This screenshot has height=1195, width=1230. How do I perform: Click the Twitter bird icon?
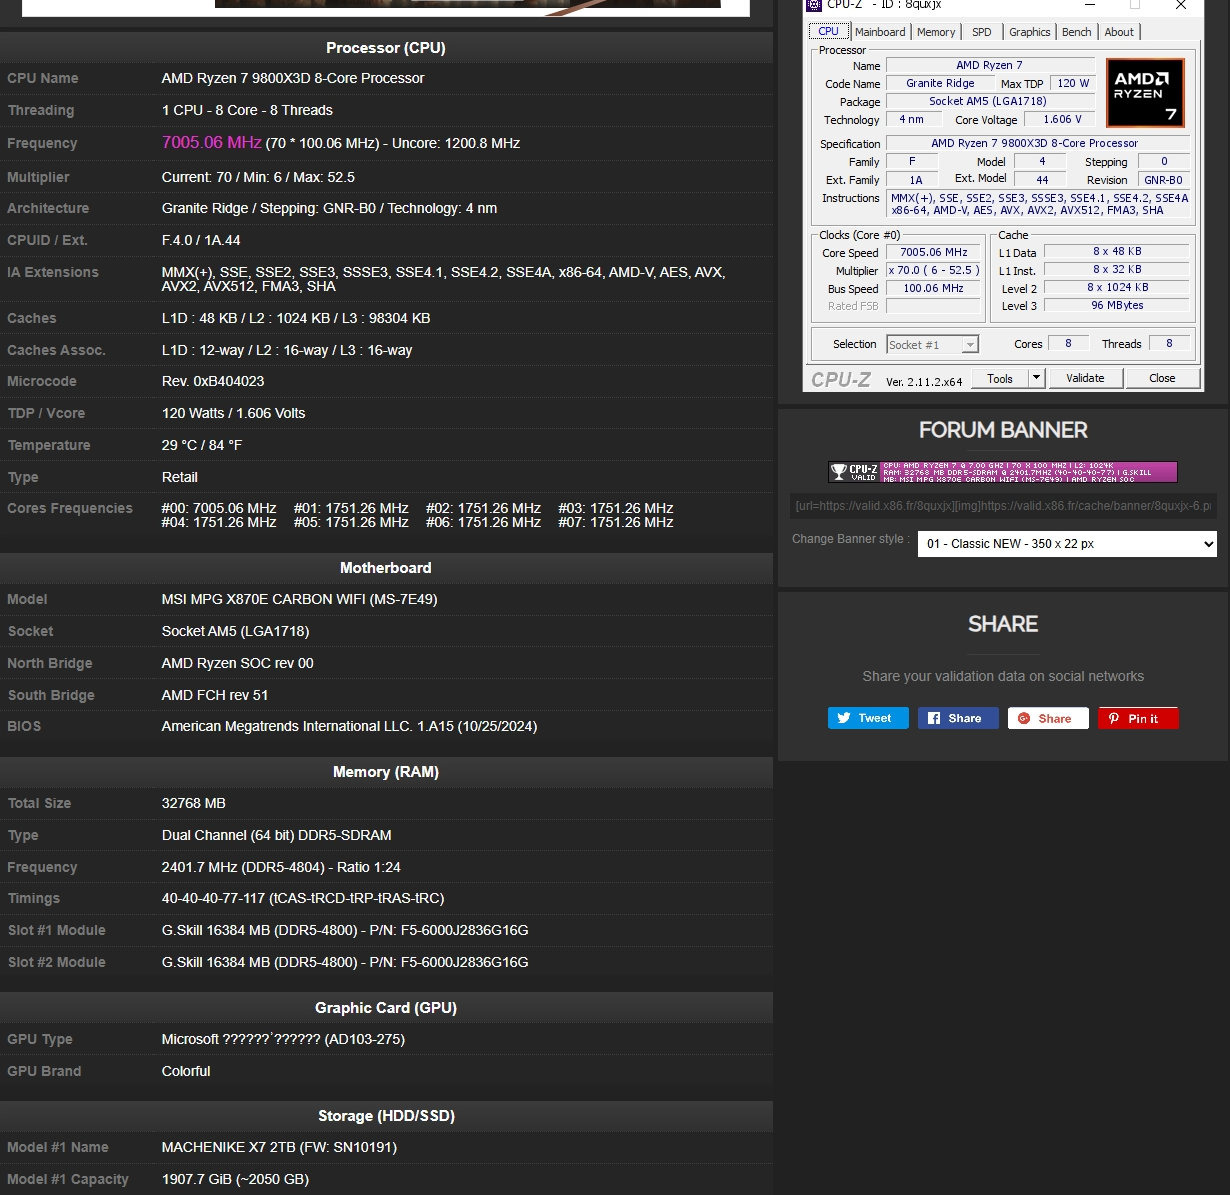[x=844, y=718]
